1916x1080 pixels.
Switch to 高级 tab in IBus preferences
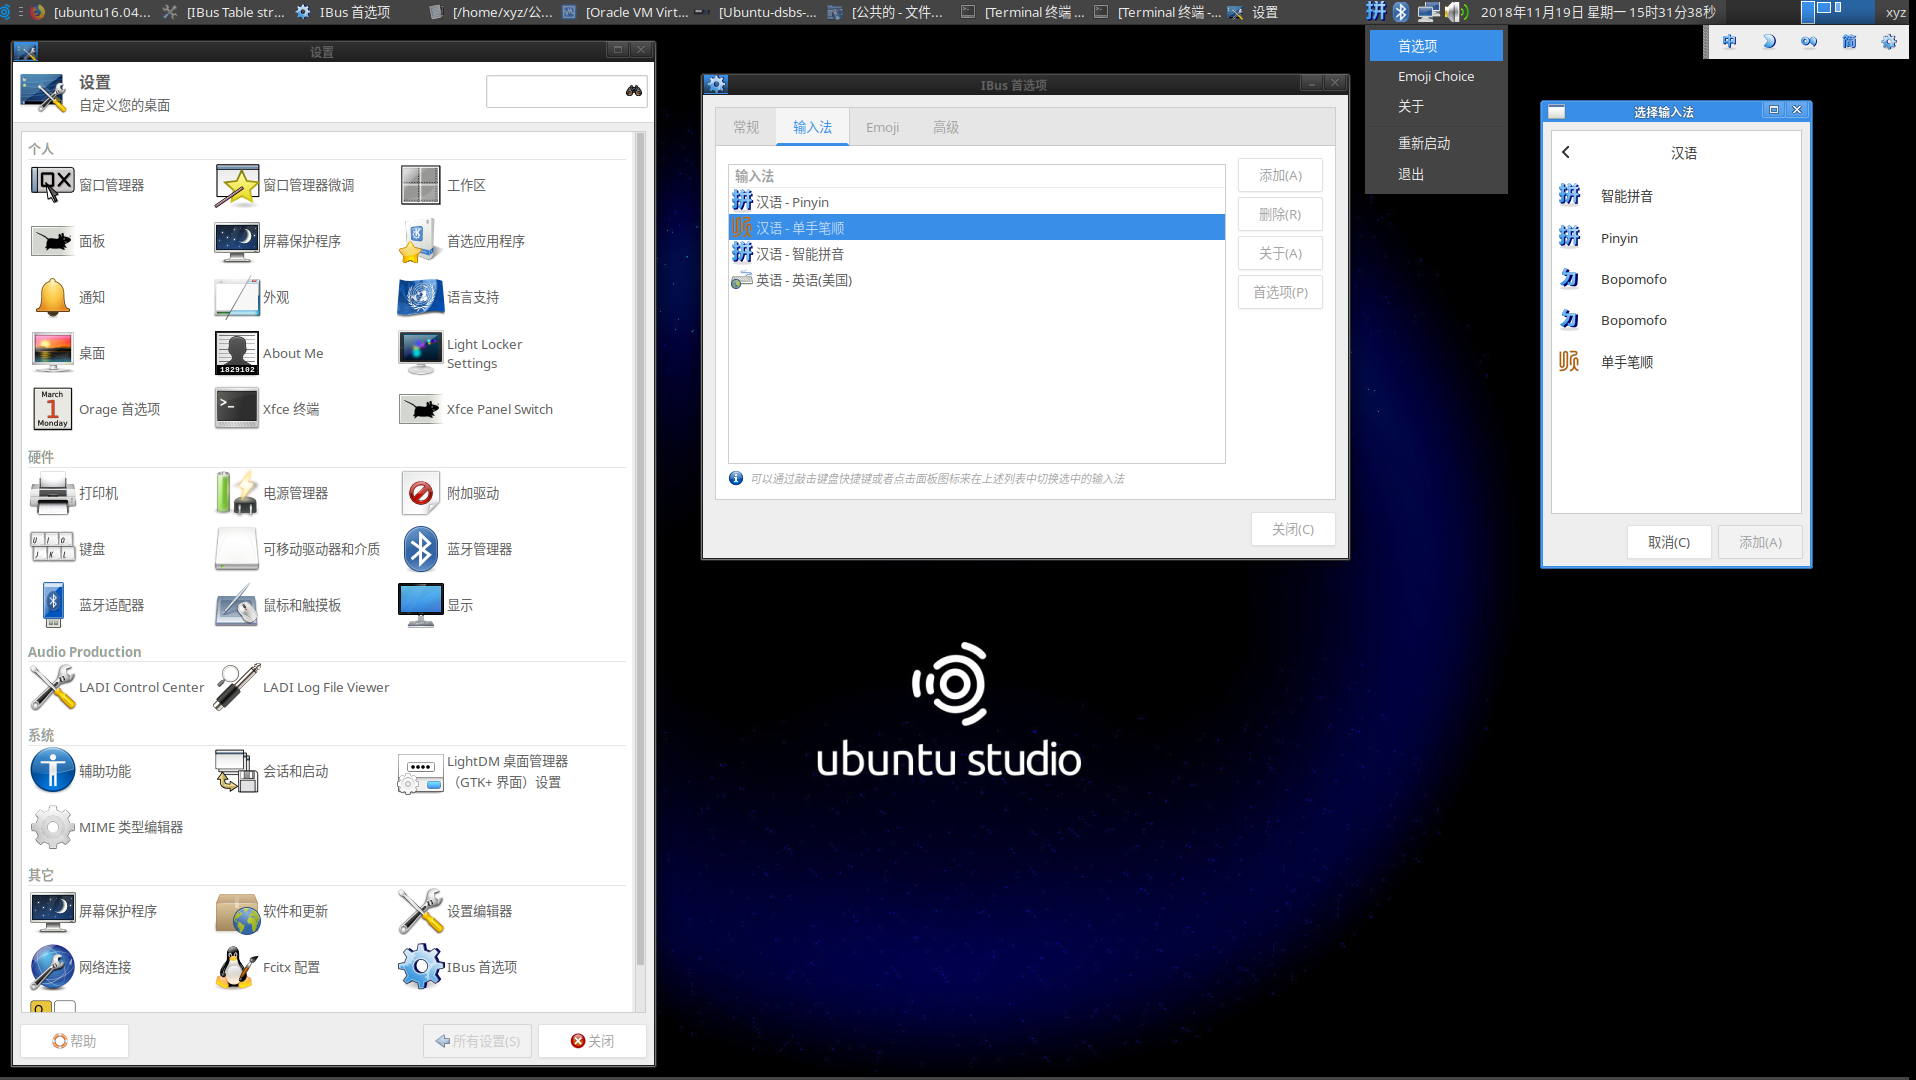946,127
